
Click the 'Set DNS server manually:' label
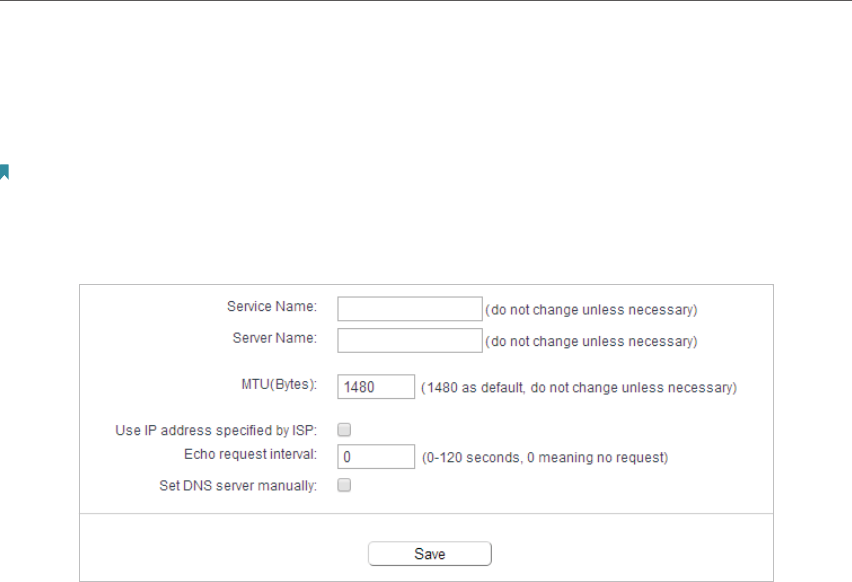pyautogui.click(x=237, y=485)
